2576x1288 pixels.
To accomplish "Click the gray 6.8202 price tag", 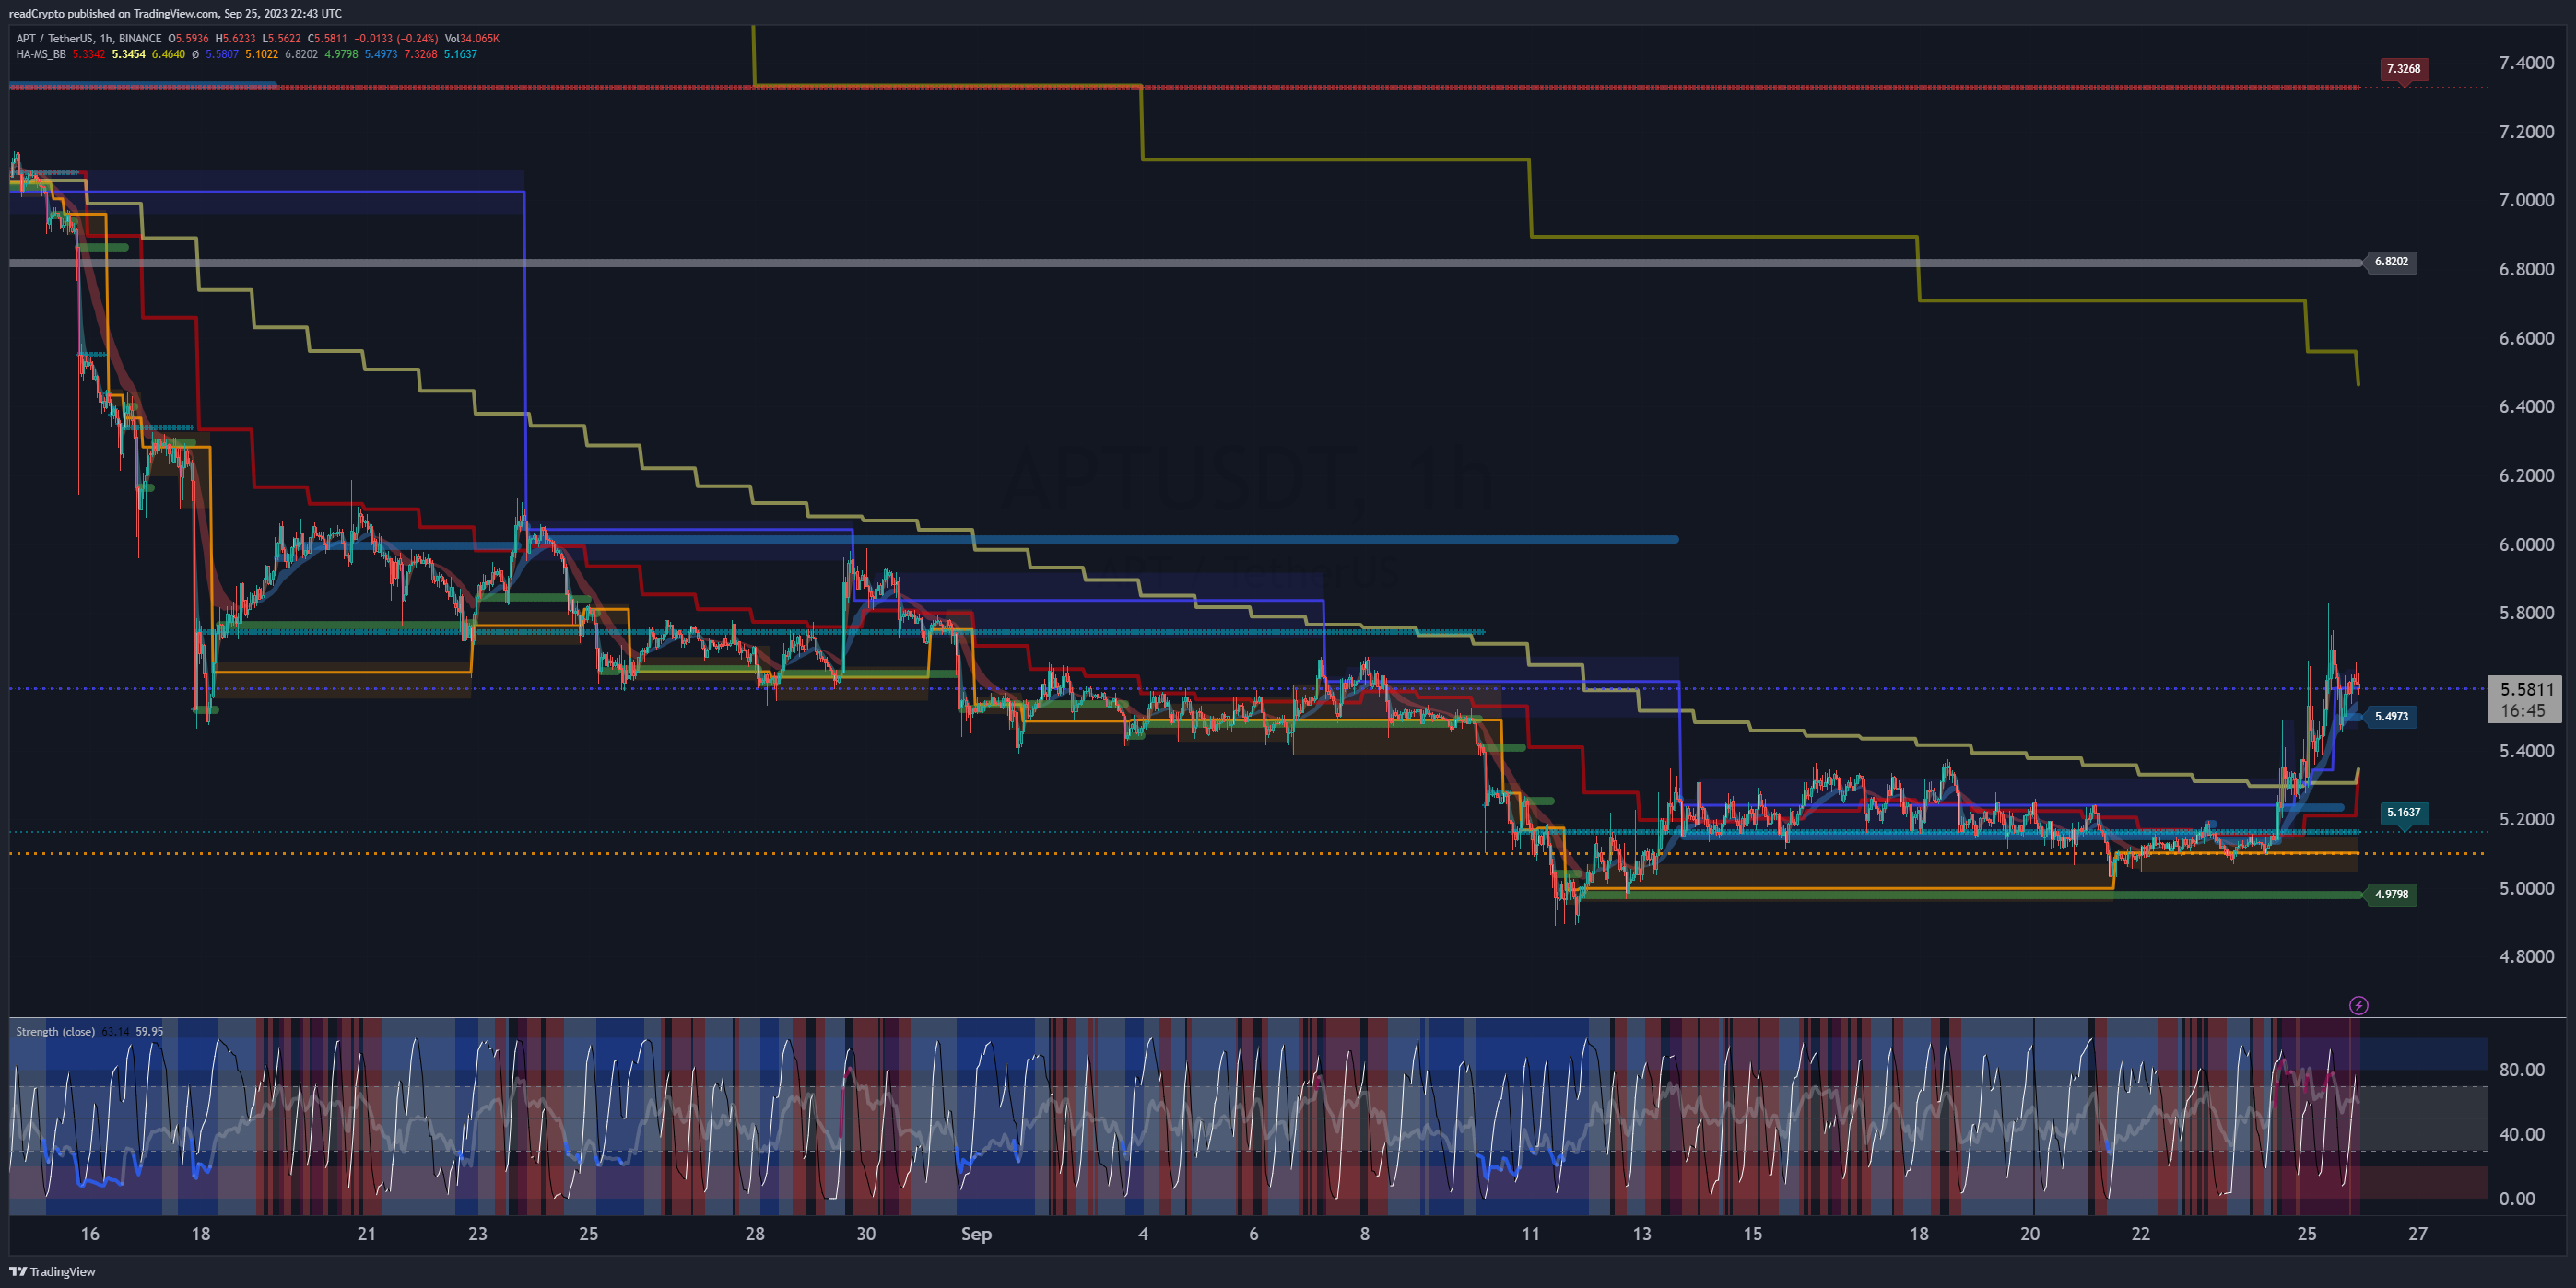I will coord(2390,262).
